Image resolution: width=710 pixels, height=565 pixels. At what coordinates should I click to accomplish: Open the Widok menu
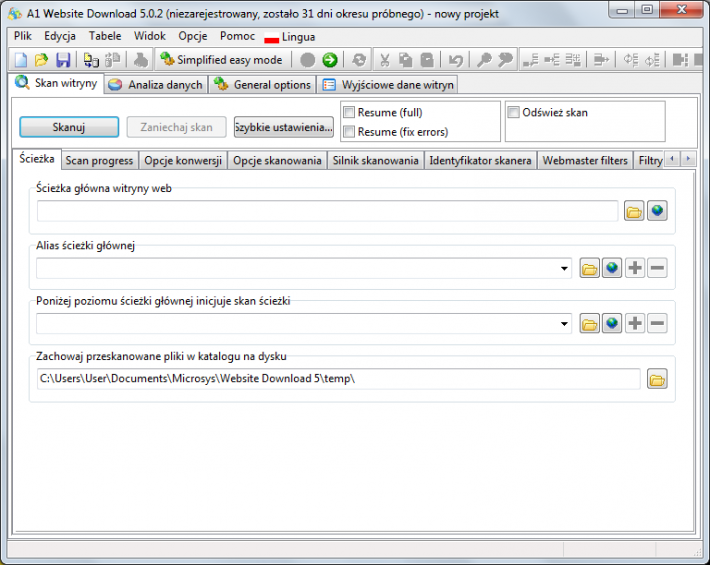(150, 36)
